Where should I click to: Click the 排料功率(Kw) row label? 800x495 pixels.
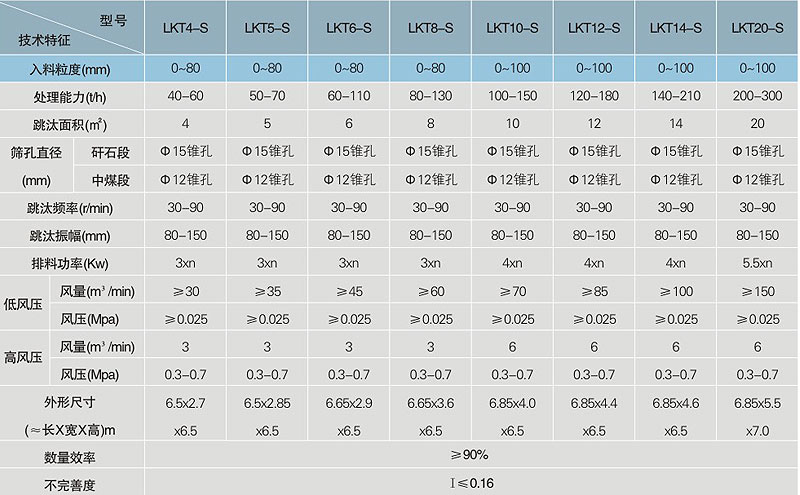coord(70,264)
